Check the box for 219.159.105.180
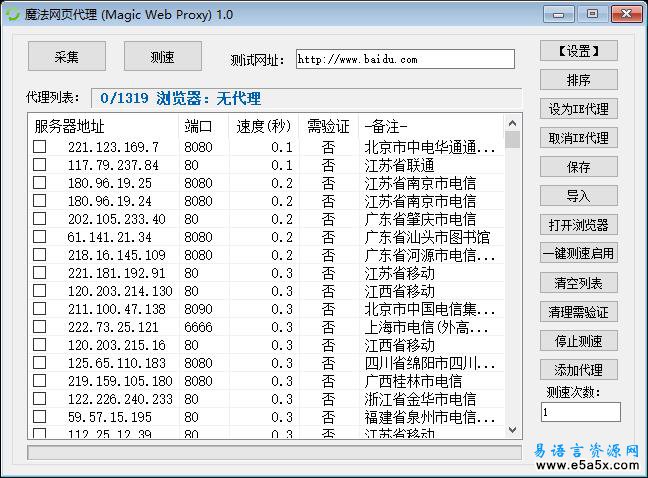The image size is (648, 478). coord(40,380)
